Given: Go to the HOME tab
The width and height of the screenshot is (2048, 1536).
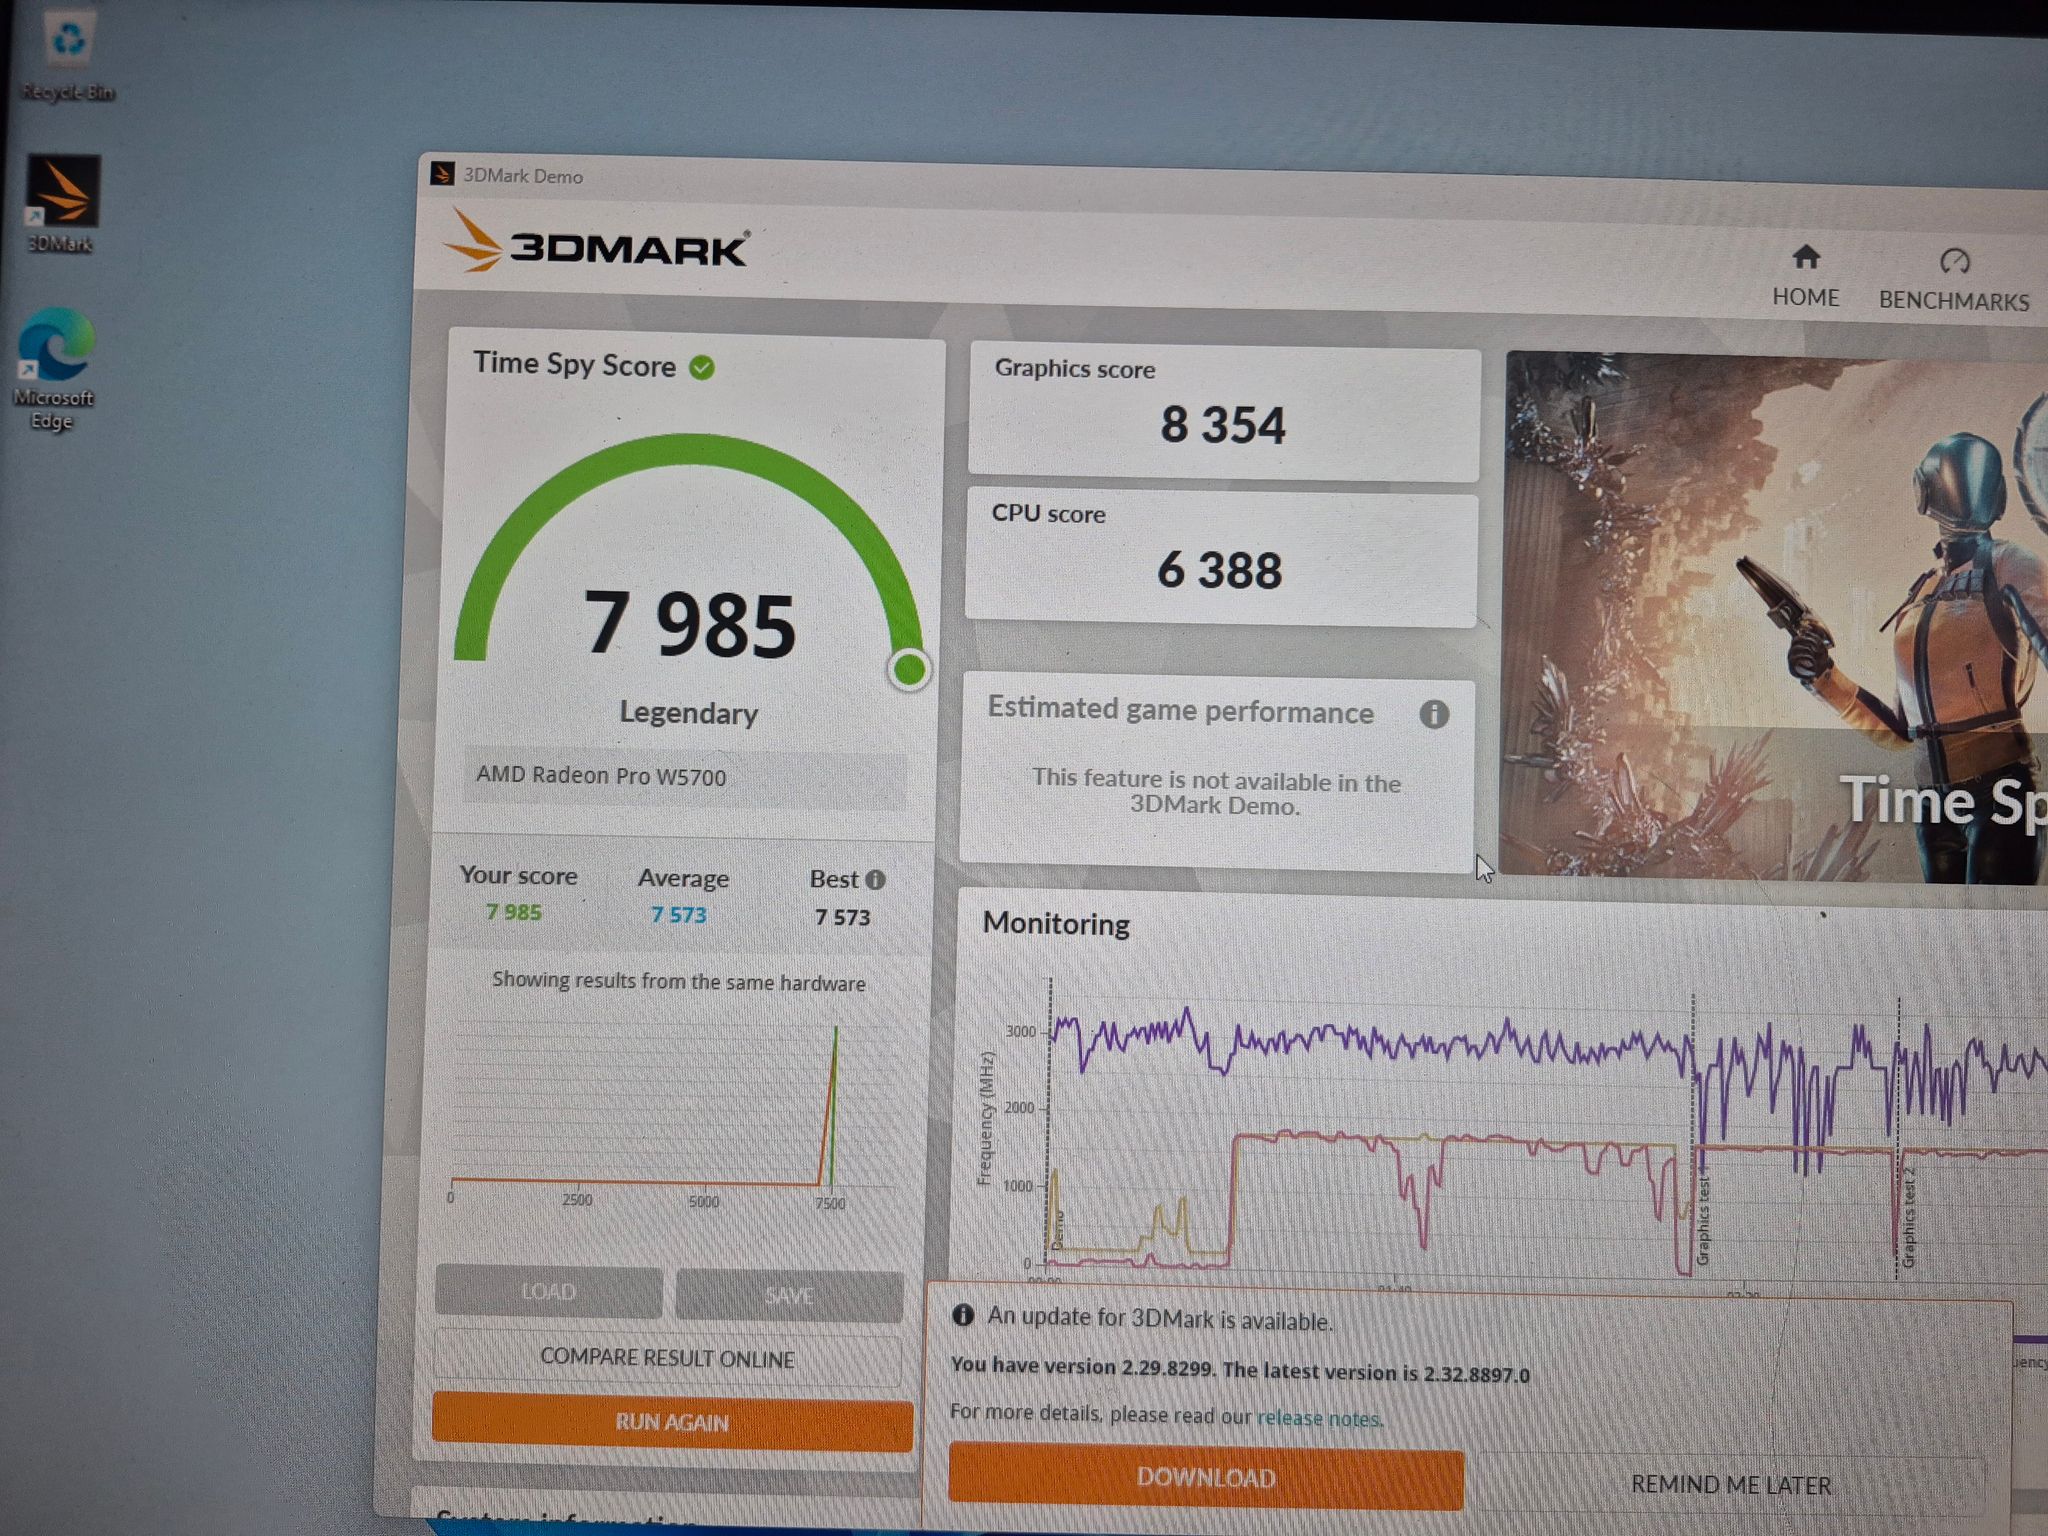Looking at the screenshot, I should tap(1805, 276).
